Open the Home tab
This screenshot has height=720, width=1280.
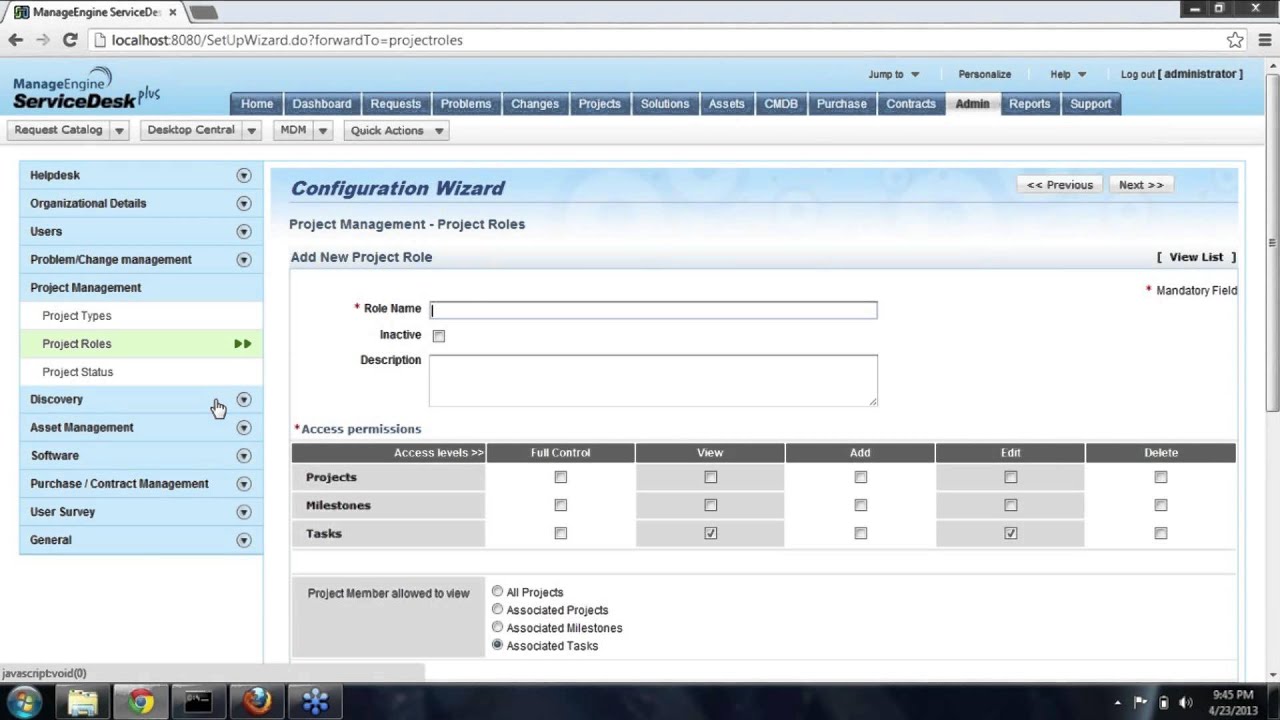[x=257, y=104]
